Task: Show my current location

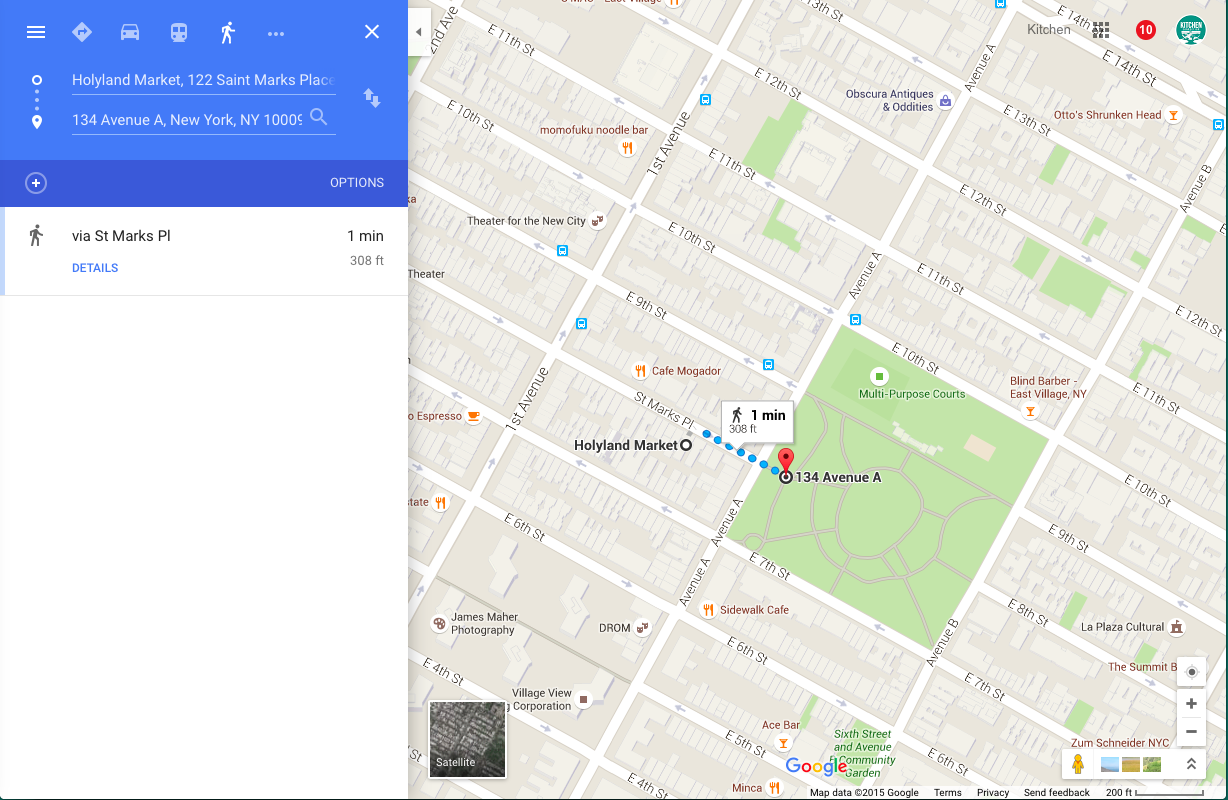Action: point(1191,672)
